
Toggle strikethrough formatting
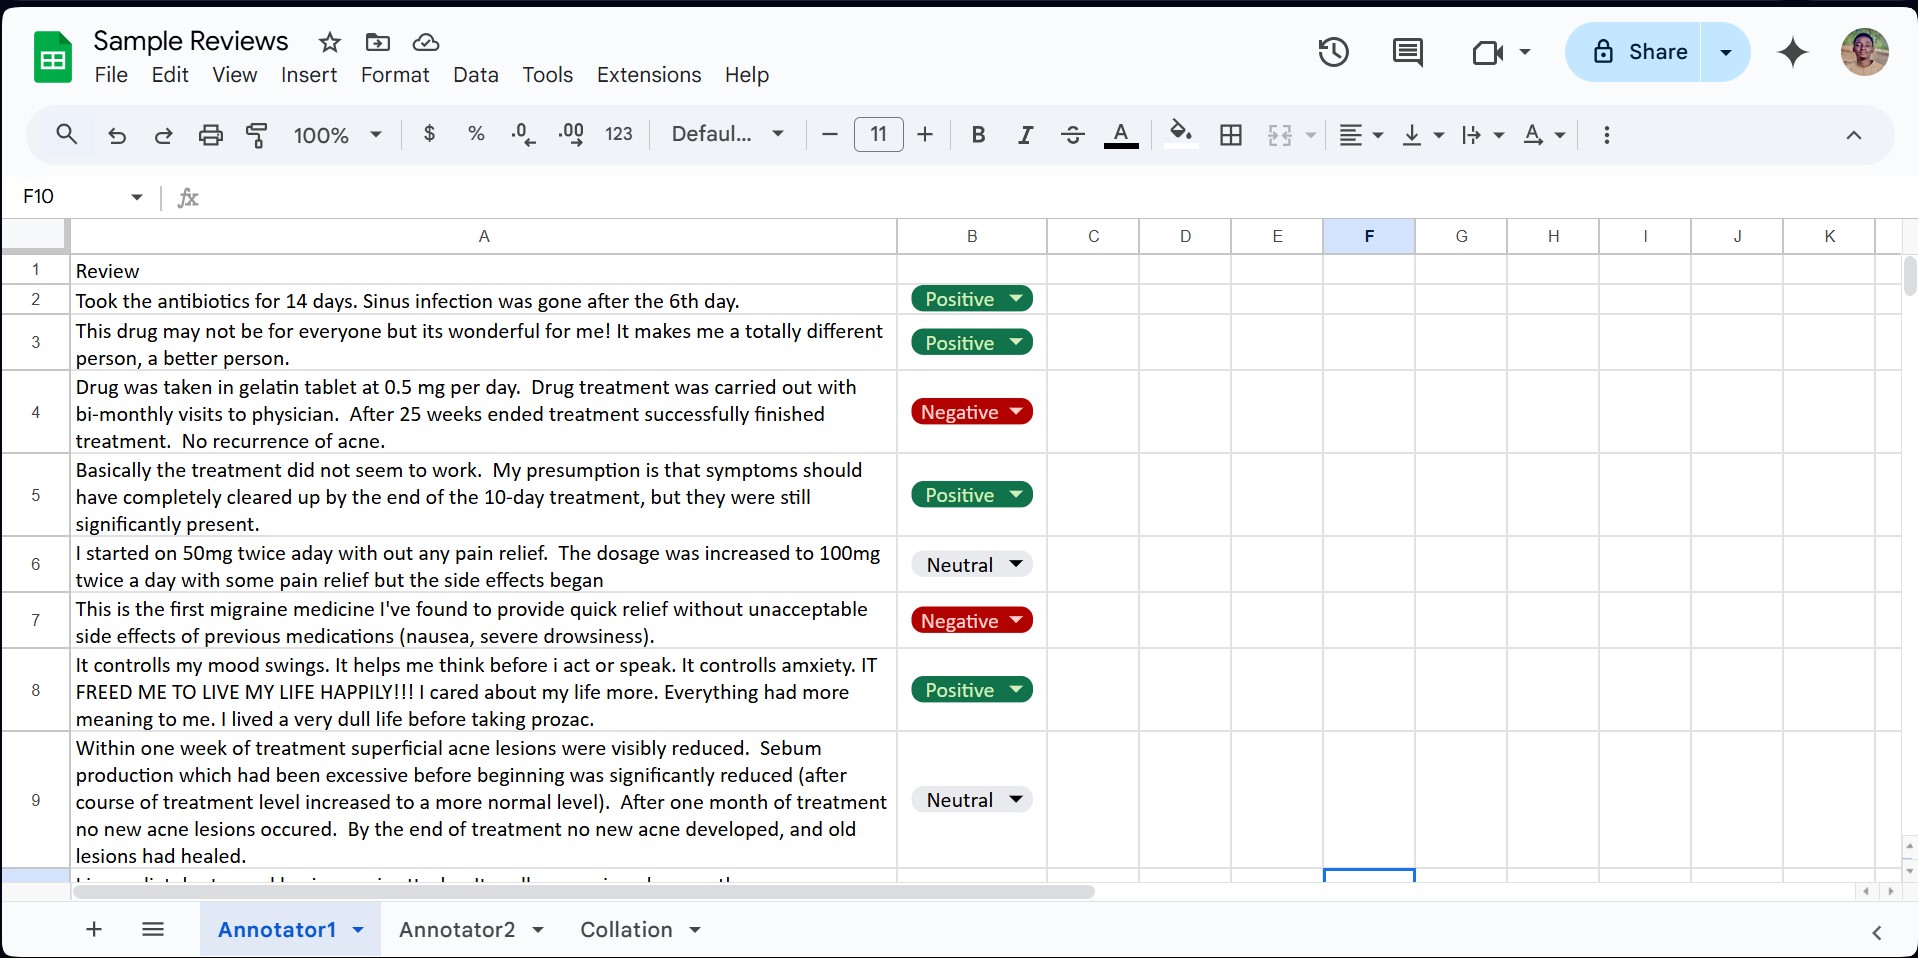point(1072,135)
